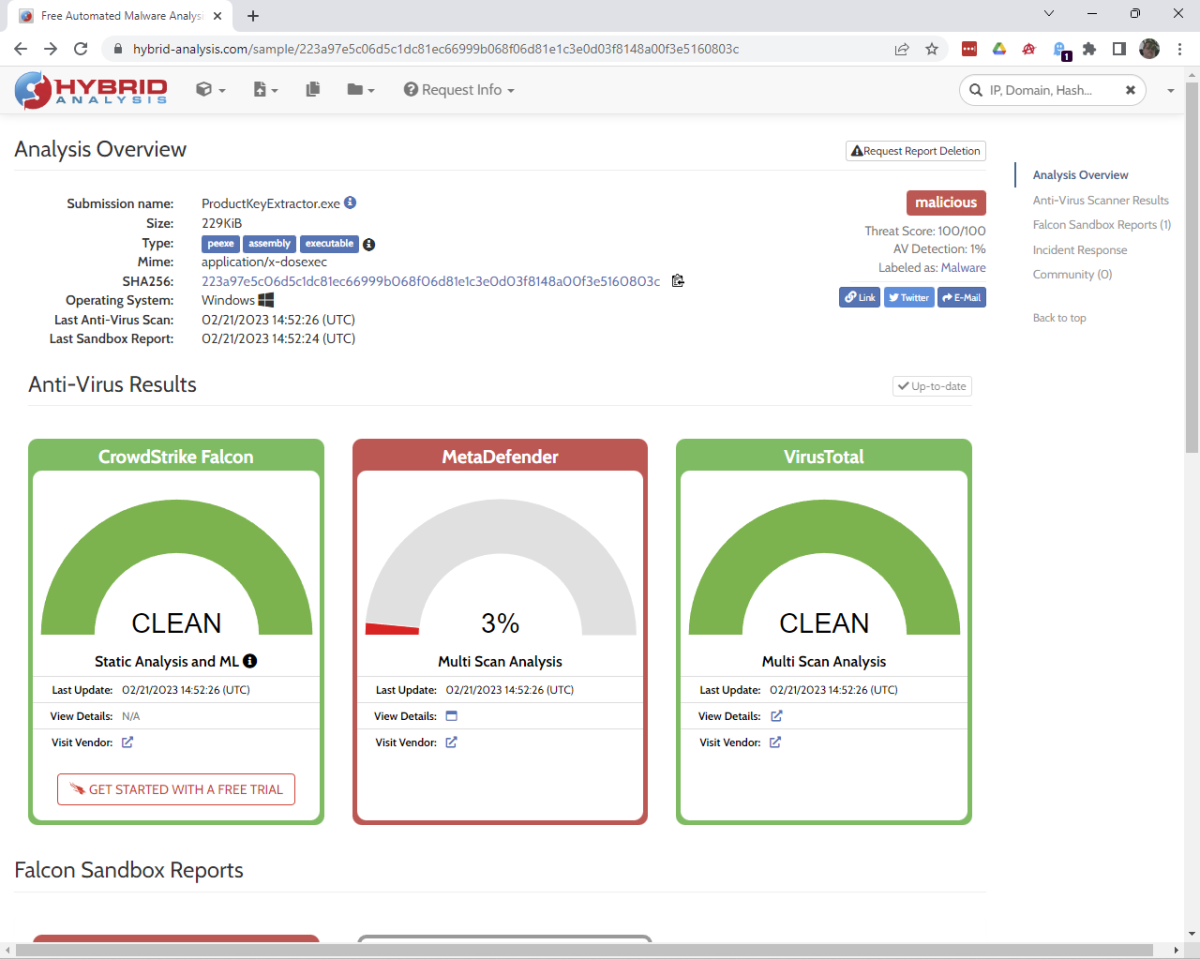Open the red password manager extension
This screenshot has height=960, width=1200.
point(969,48)
